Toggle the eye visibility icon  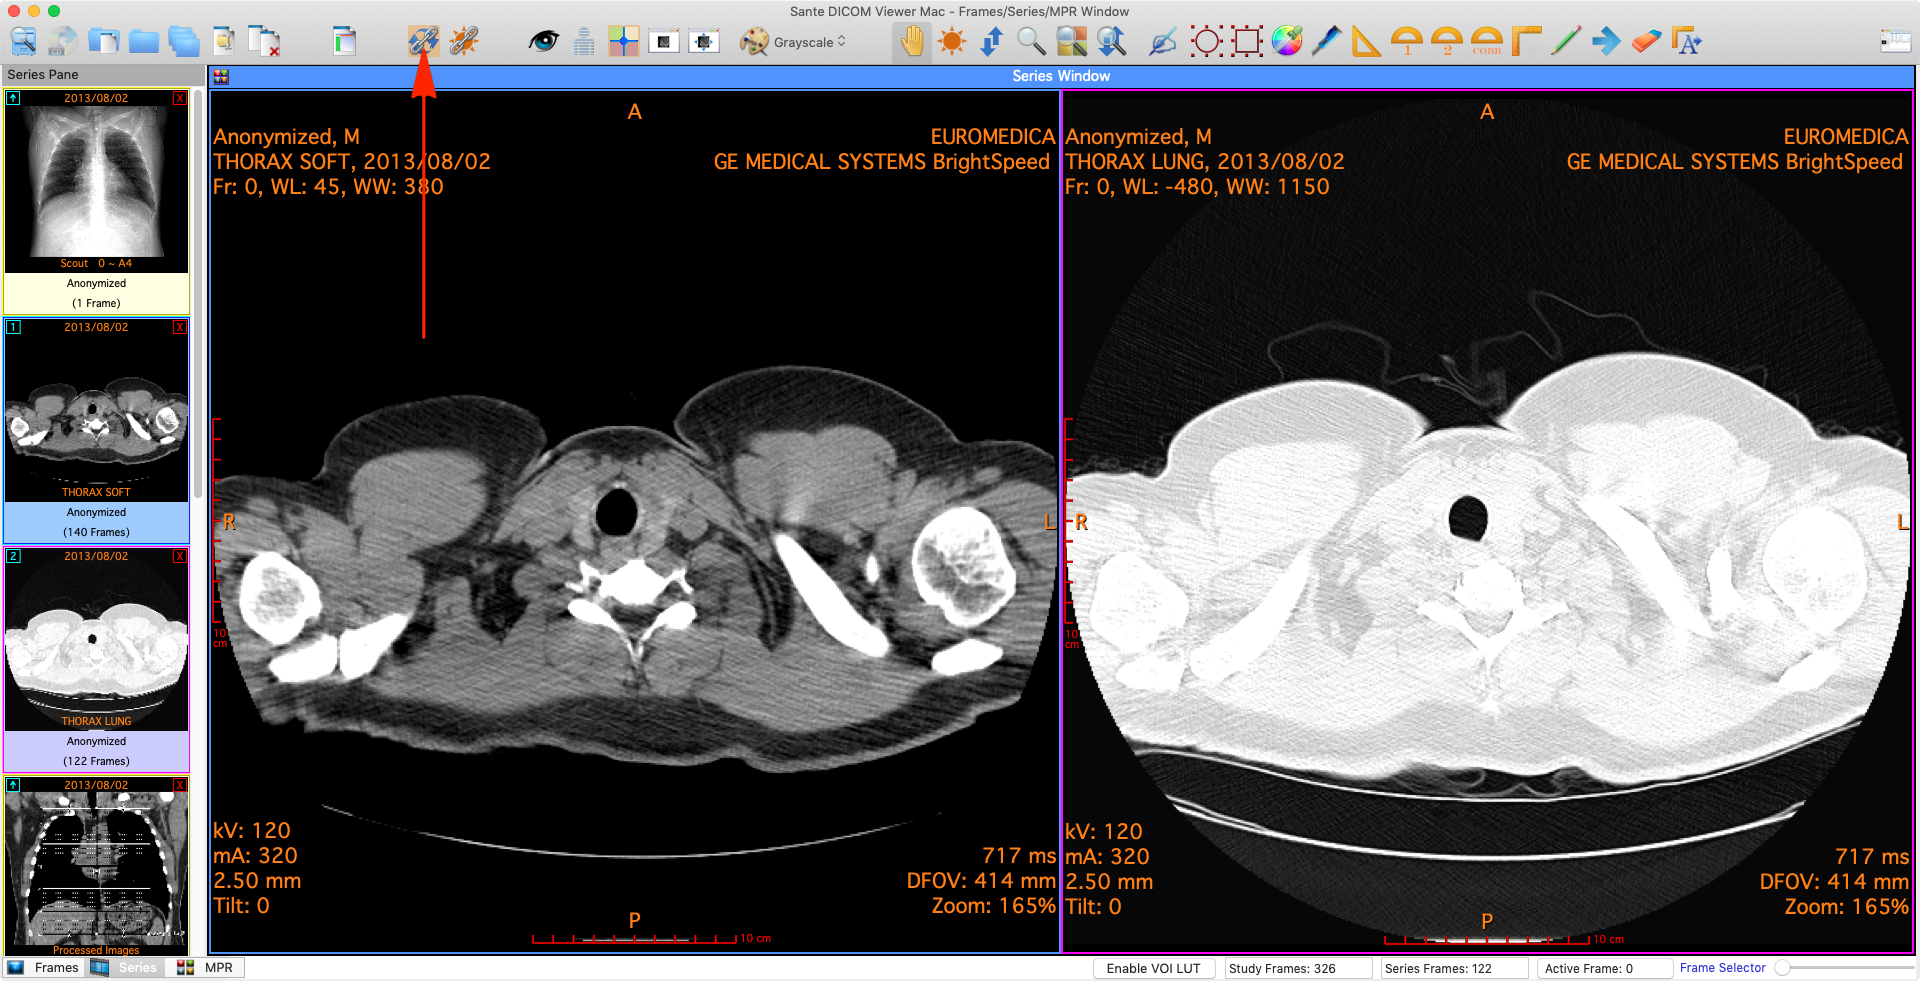coord(544,42)
